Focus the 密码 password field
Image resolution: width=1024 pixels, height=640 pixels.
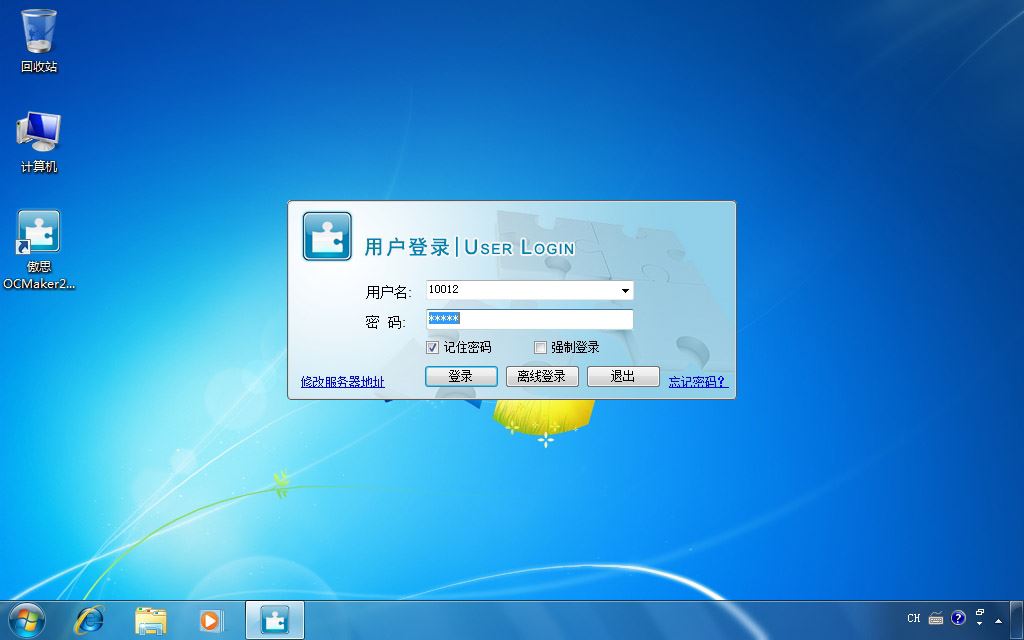[530, 319]
